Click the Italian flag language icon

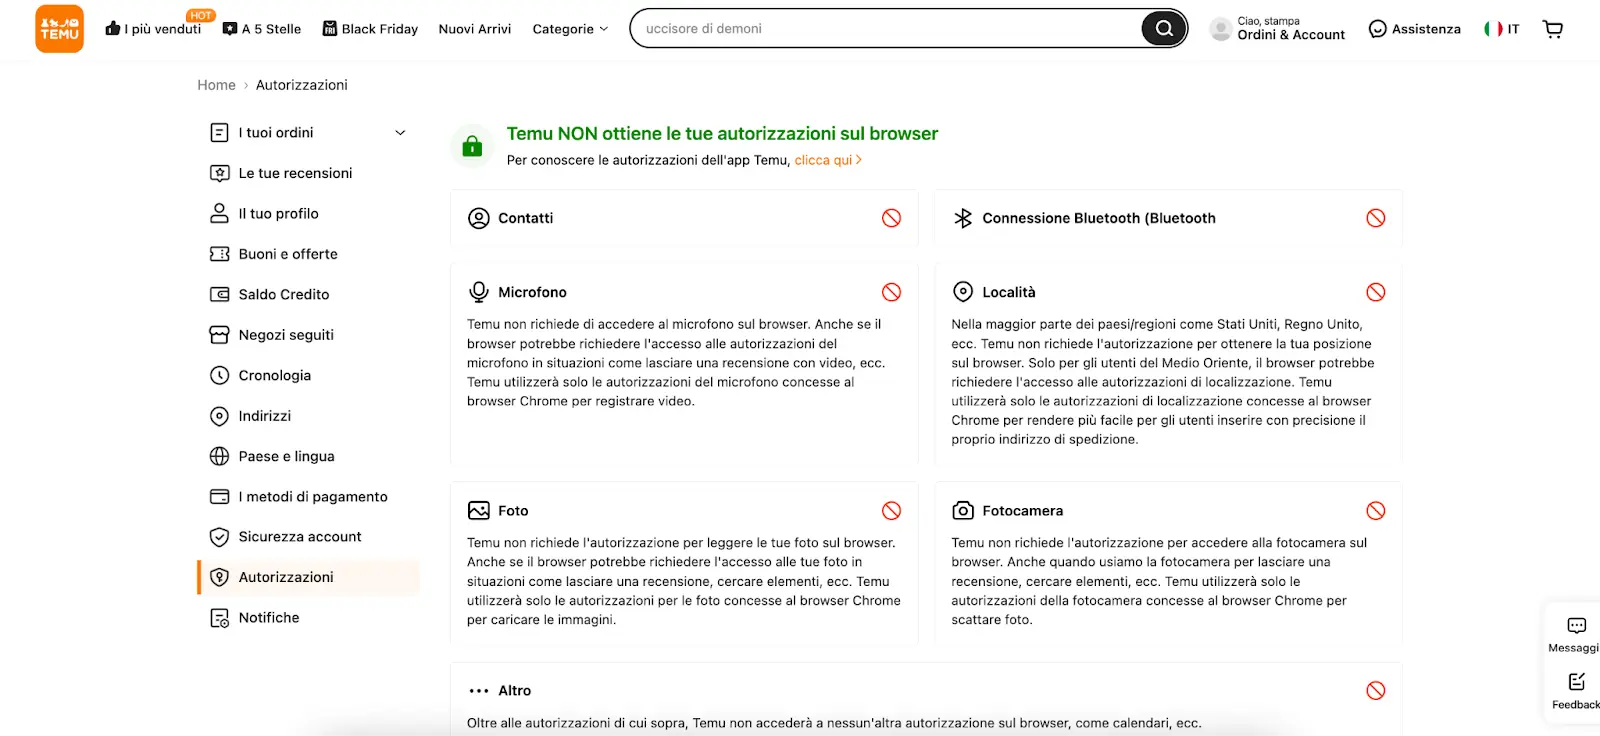click(1493, 29)
